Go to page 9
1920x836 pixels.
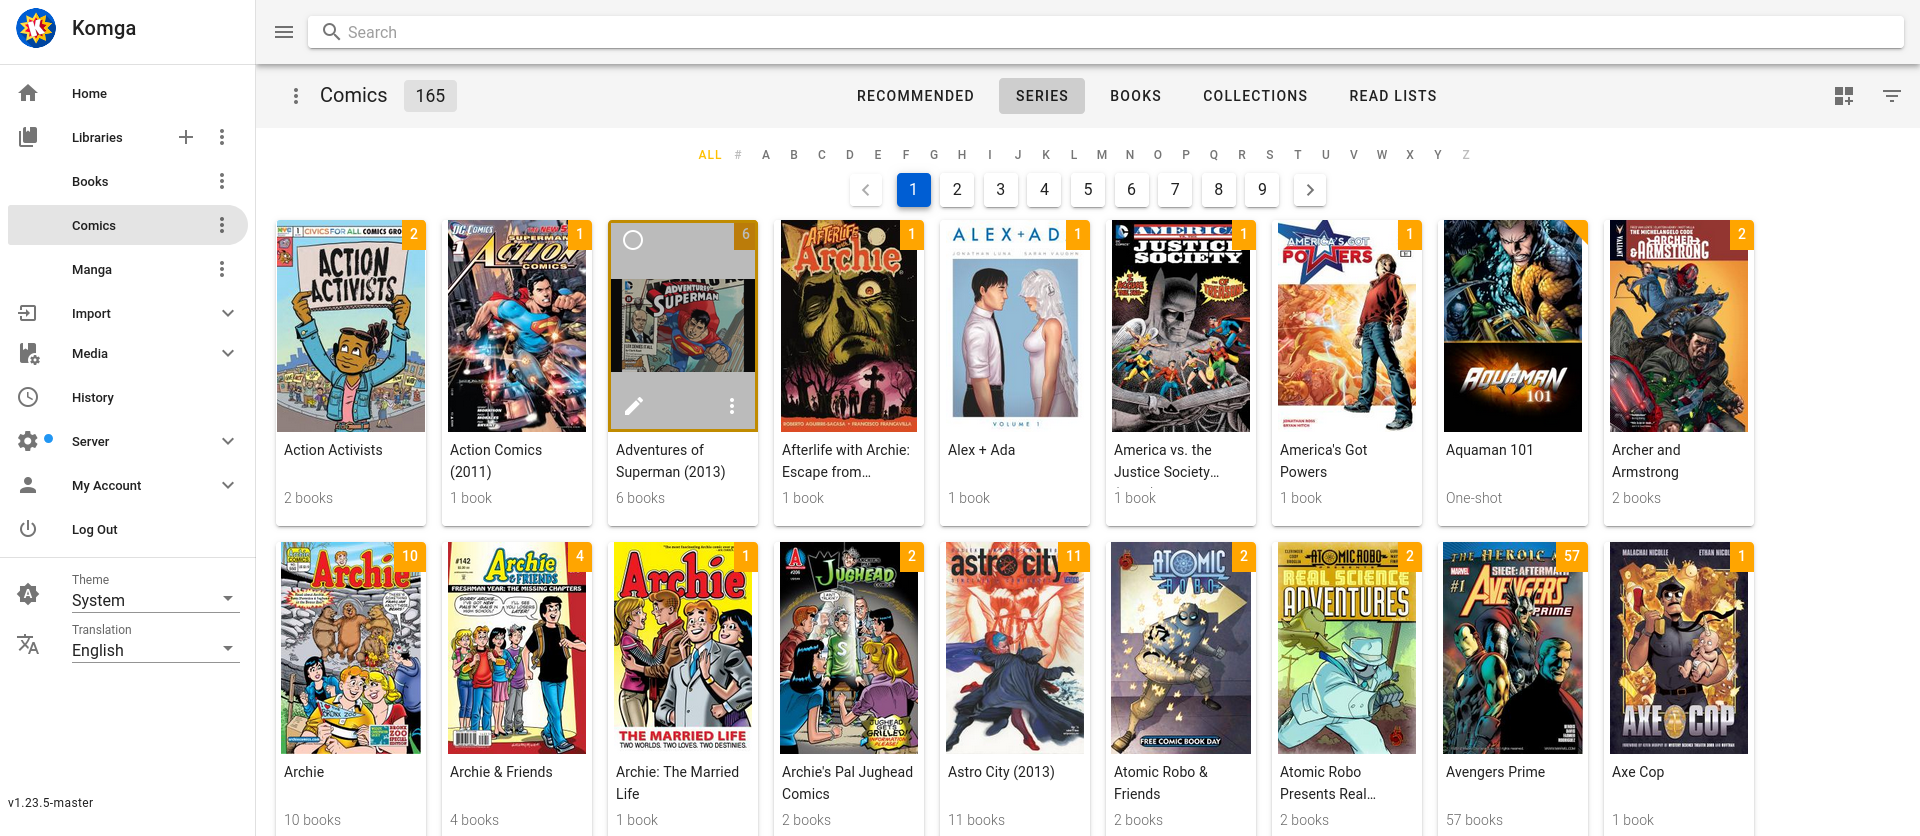point(1262,190)
